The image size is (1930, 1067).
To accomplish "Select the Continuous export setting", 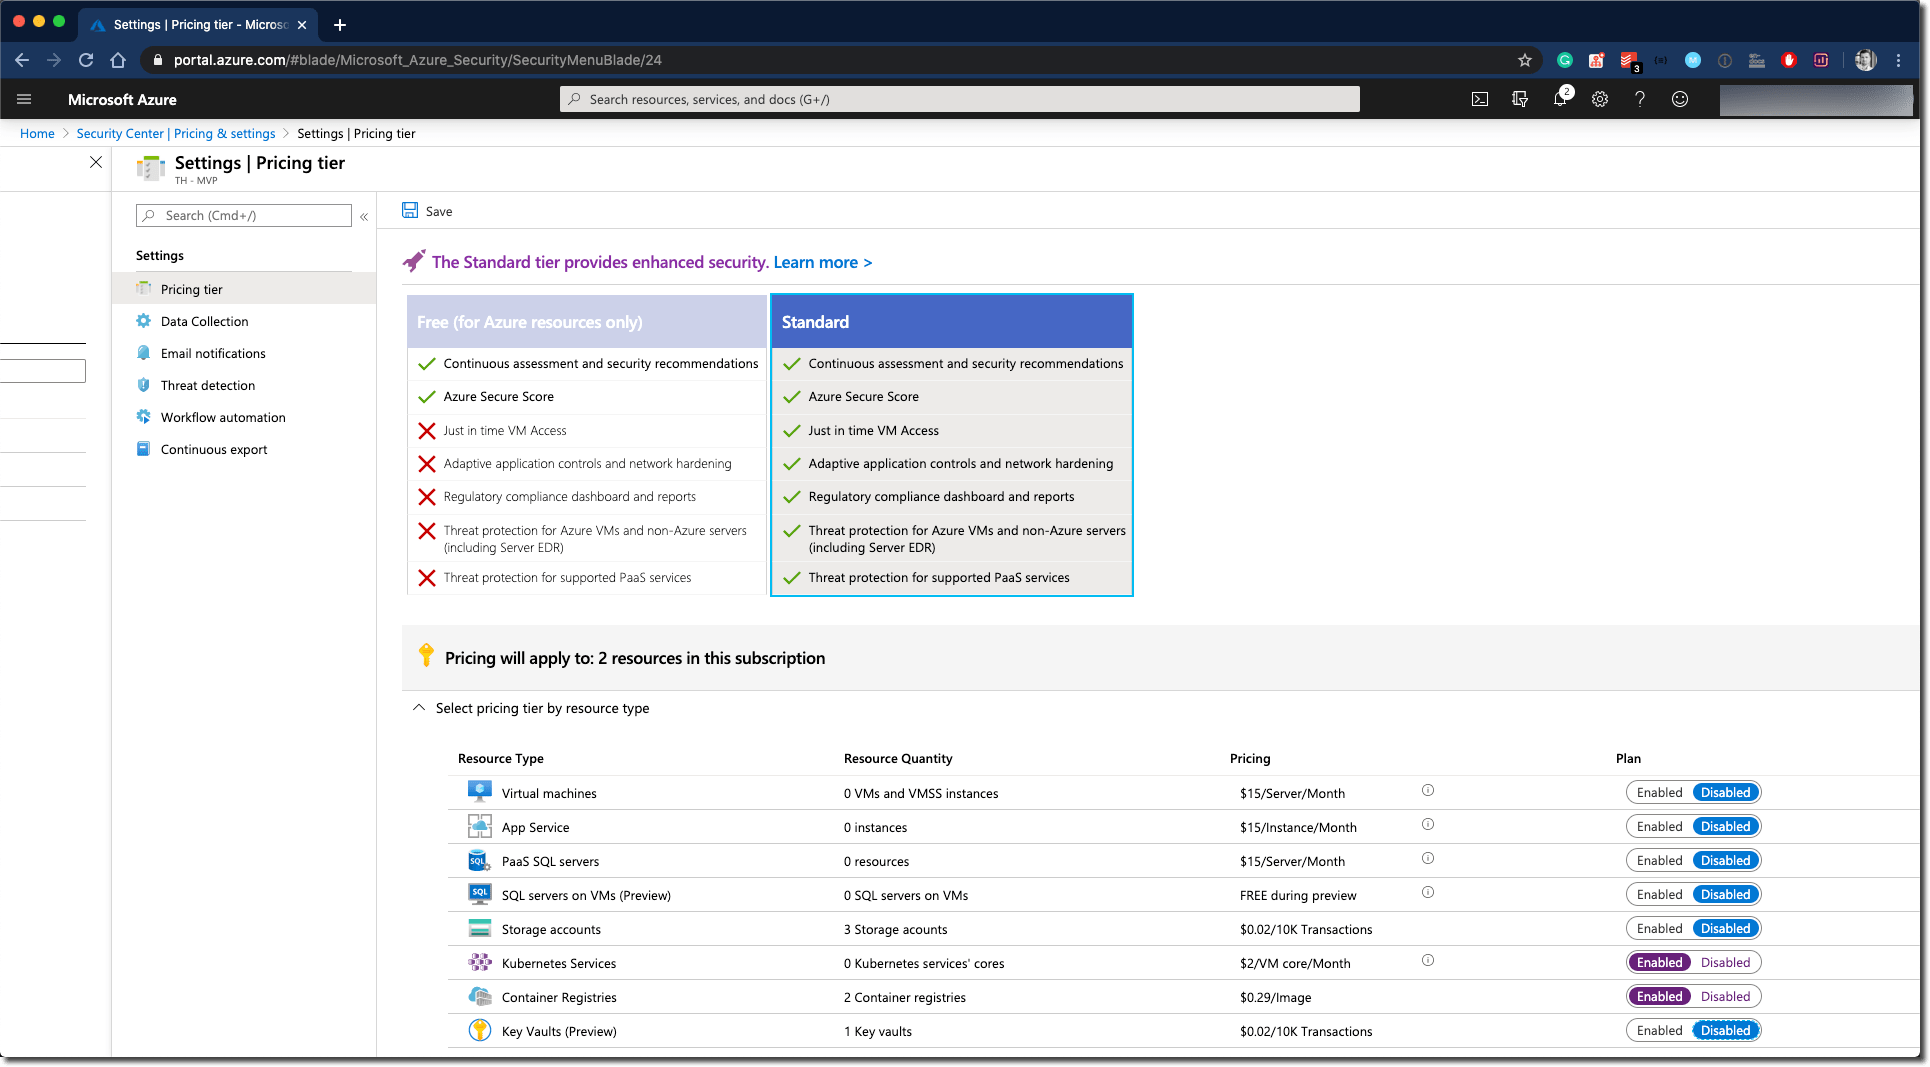I will (x=213, y=449).
